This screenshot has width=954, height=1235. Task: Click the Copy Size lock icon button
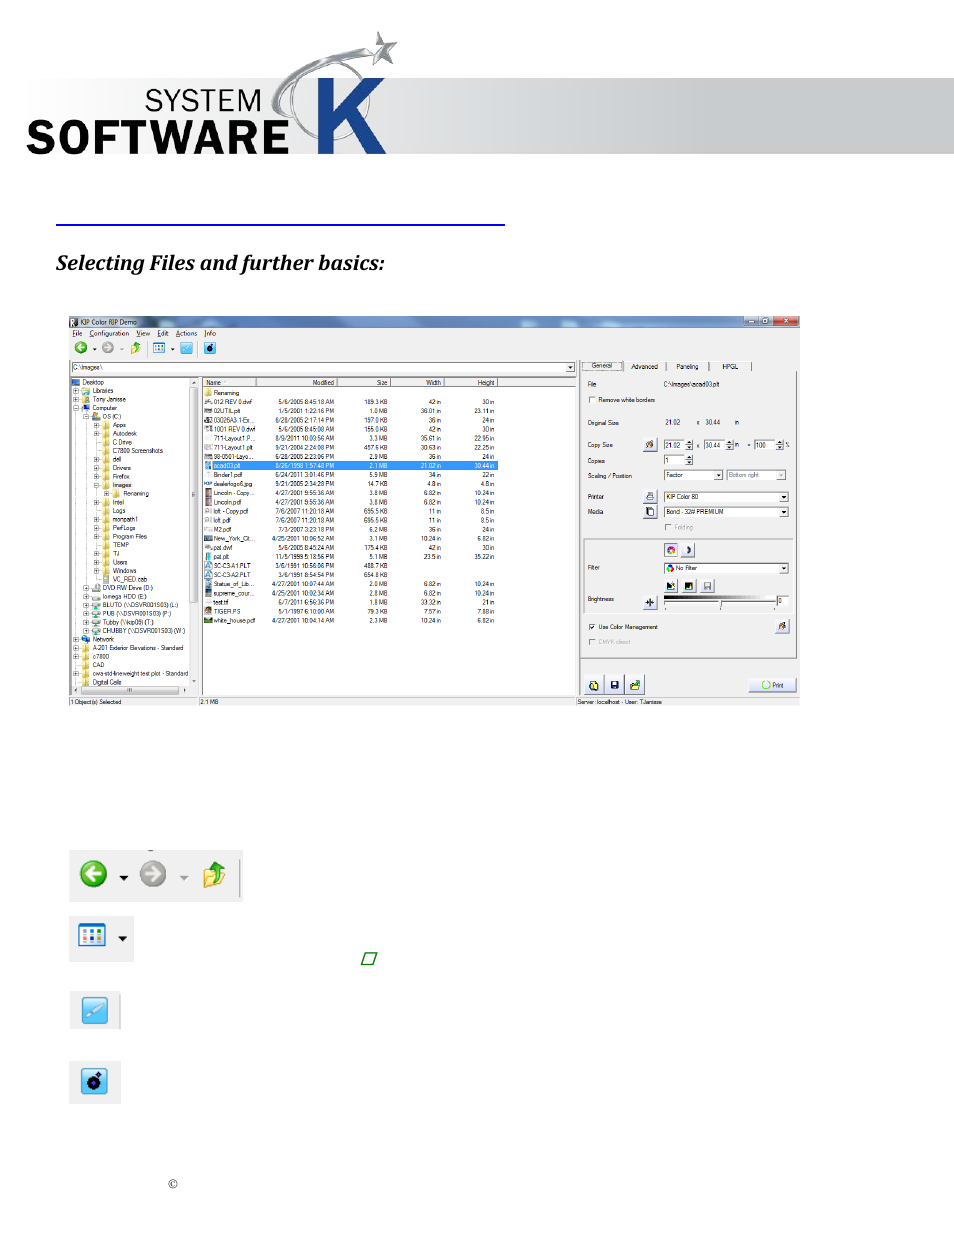coord(650,445)
